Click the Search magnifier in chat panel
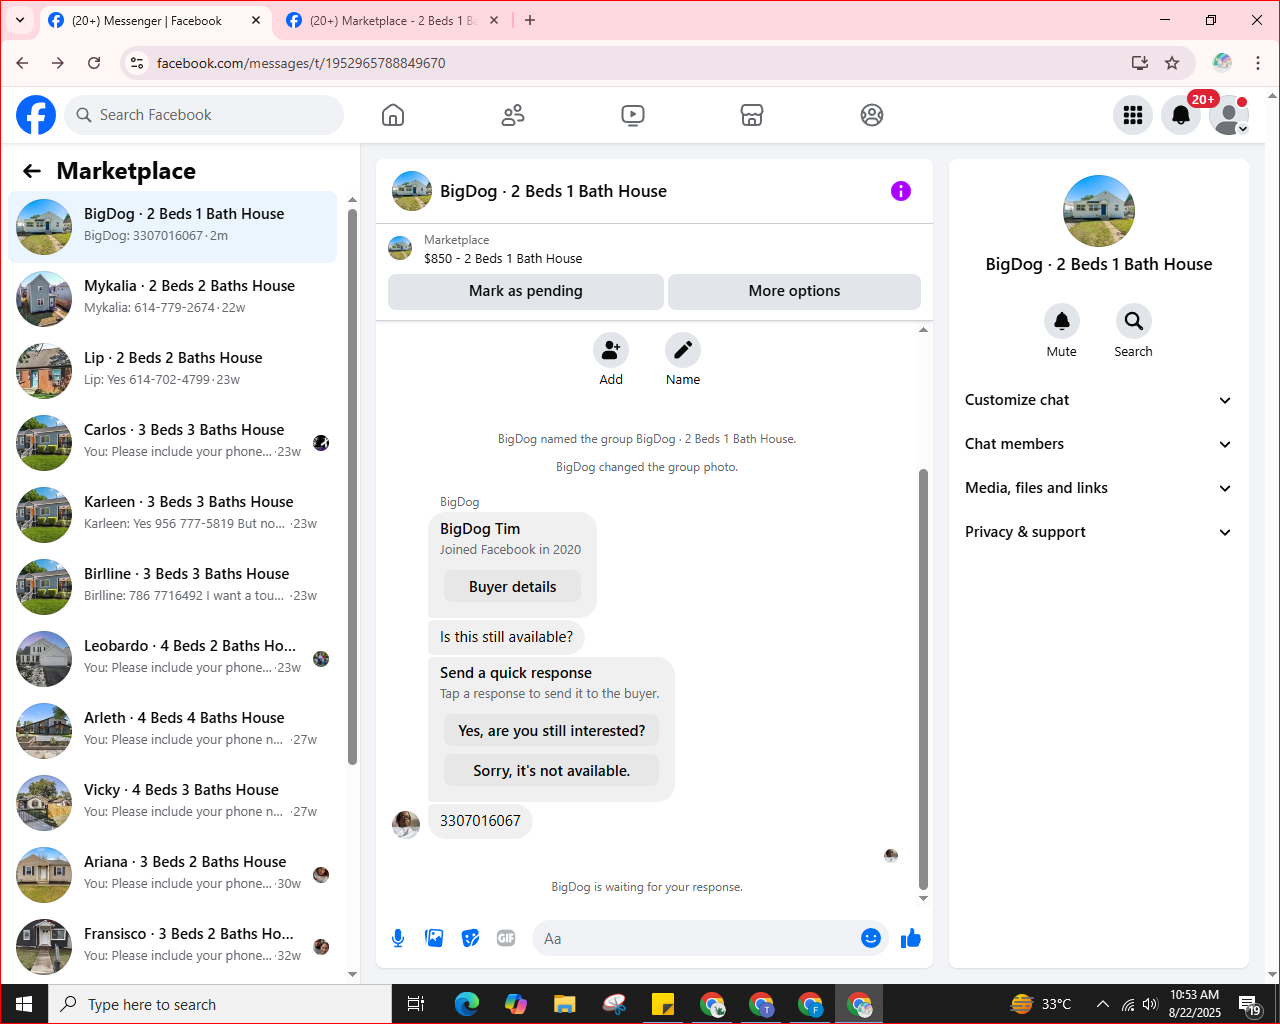 1134,321
